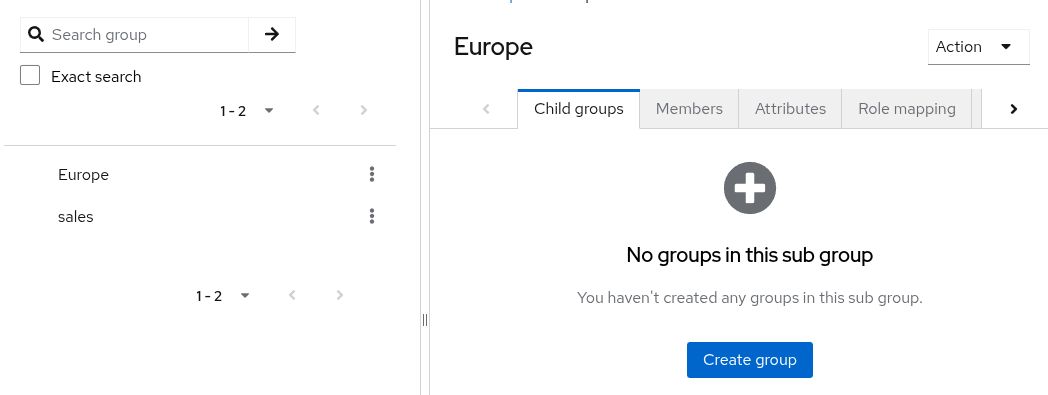Click bottom pagination next page arrow
This screenshot has height=395, width=1048.
pyautogui.click(x=340, y=295)
